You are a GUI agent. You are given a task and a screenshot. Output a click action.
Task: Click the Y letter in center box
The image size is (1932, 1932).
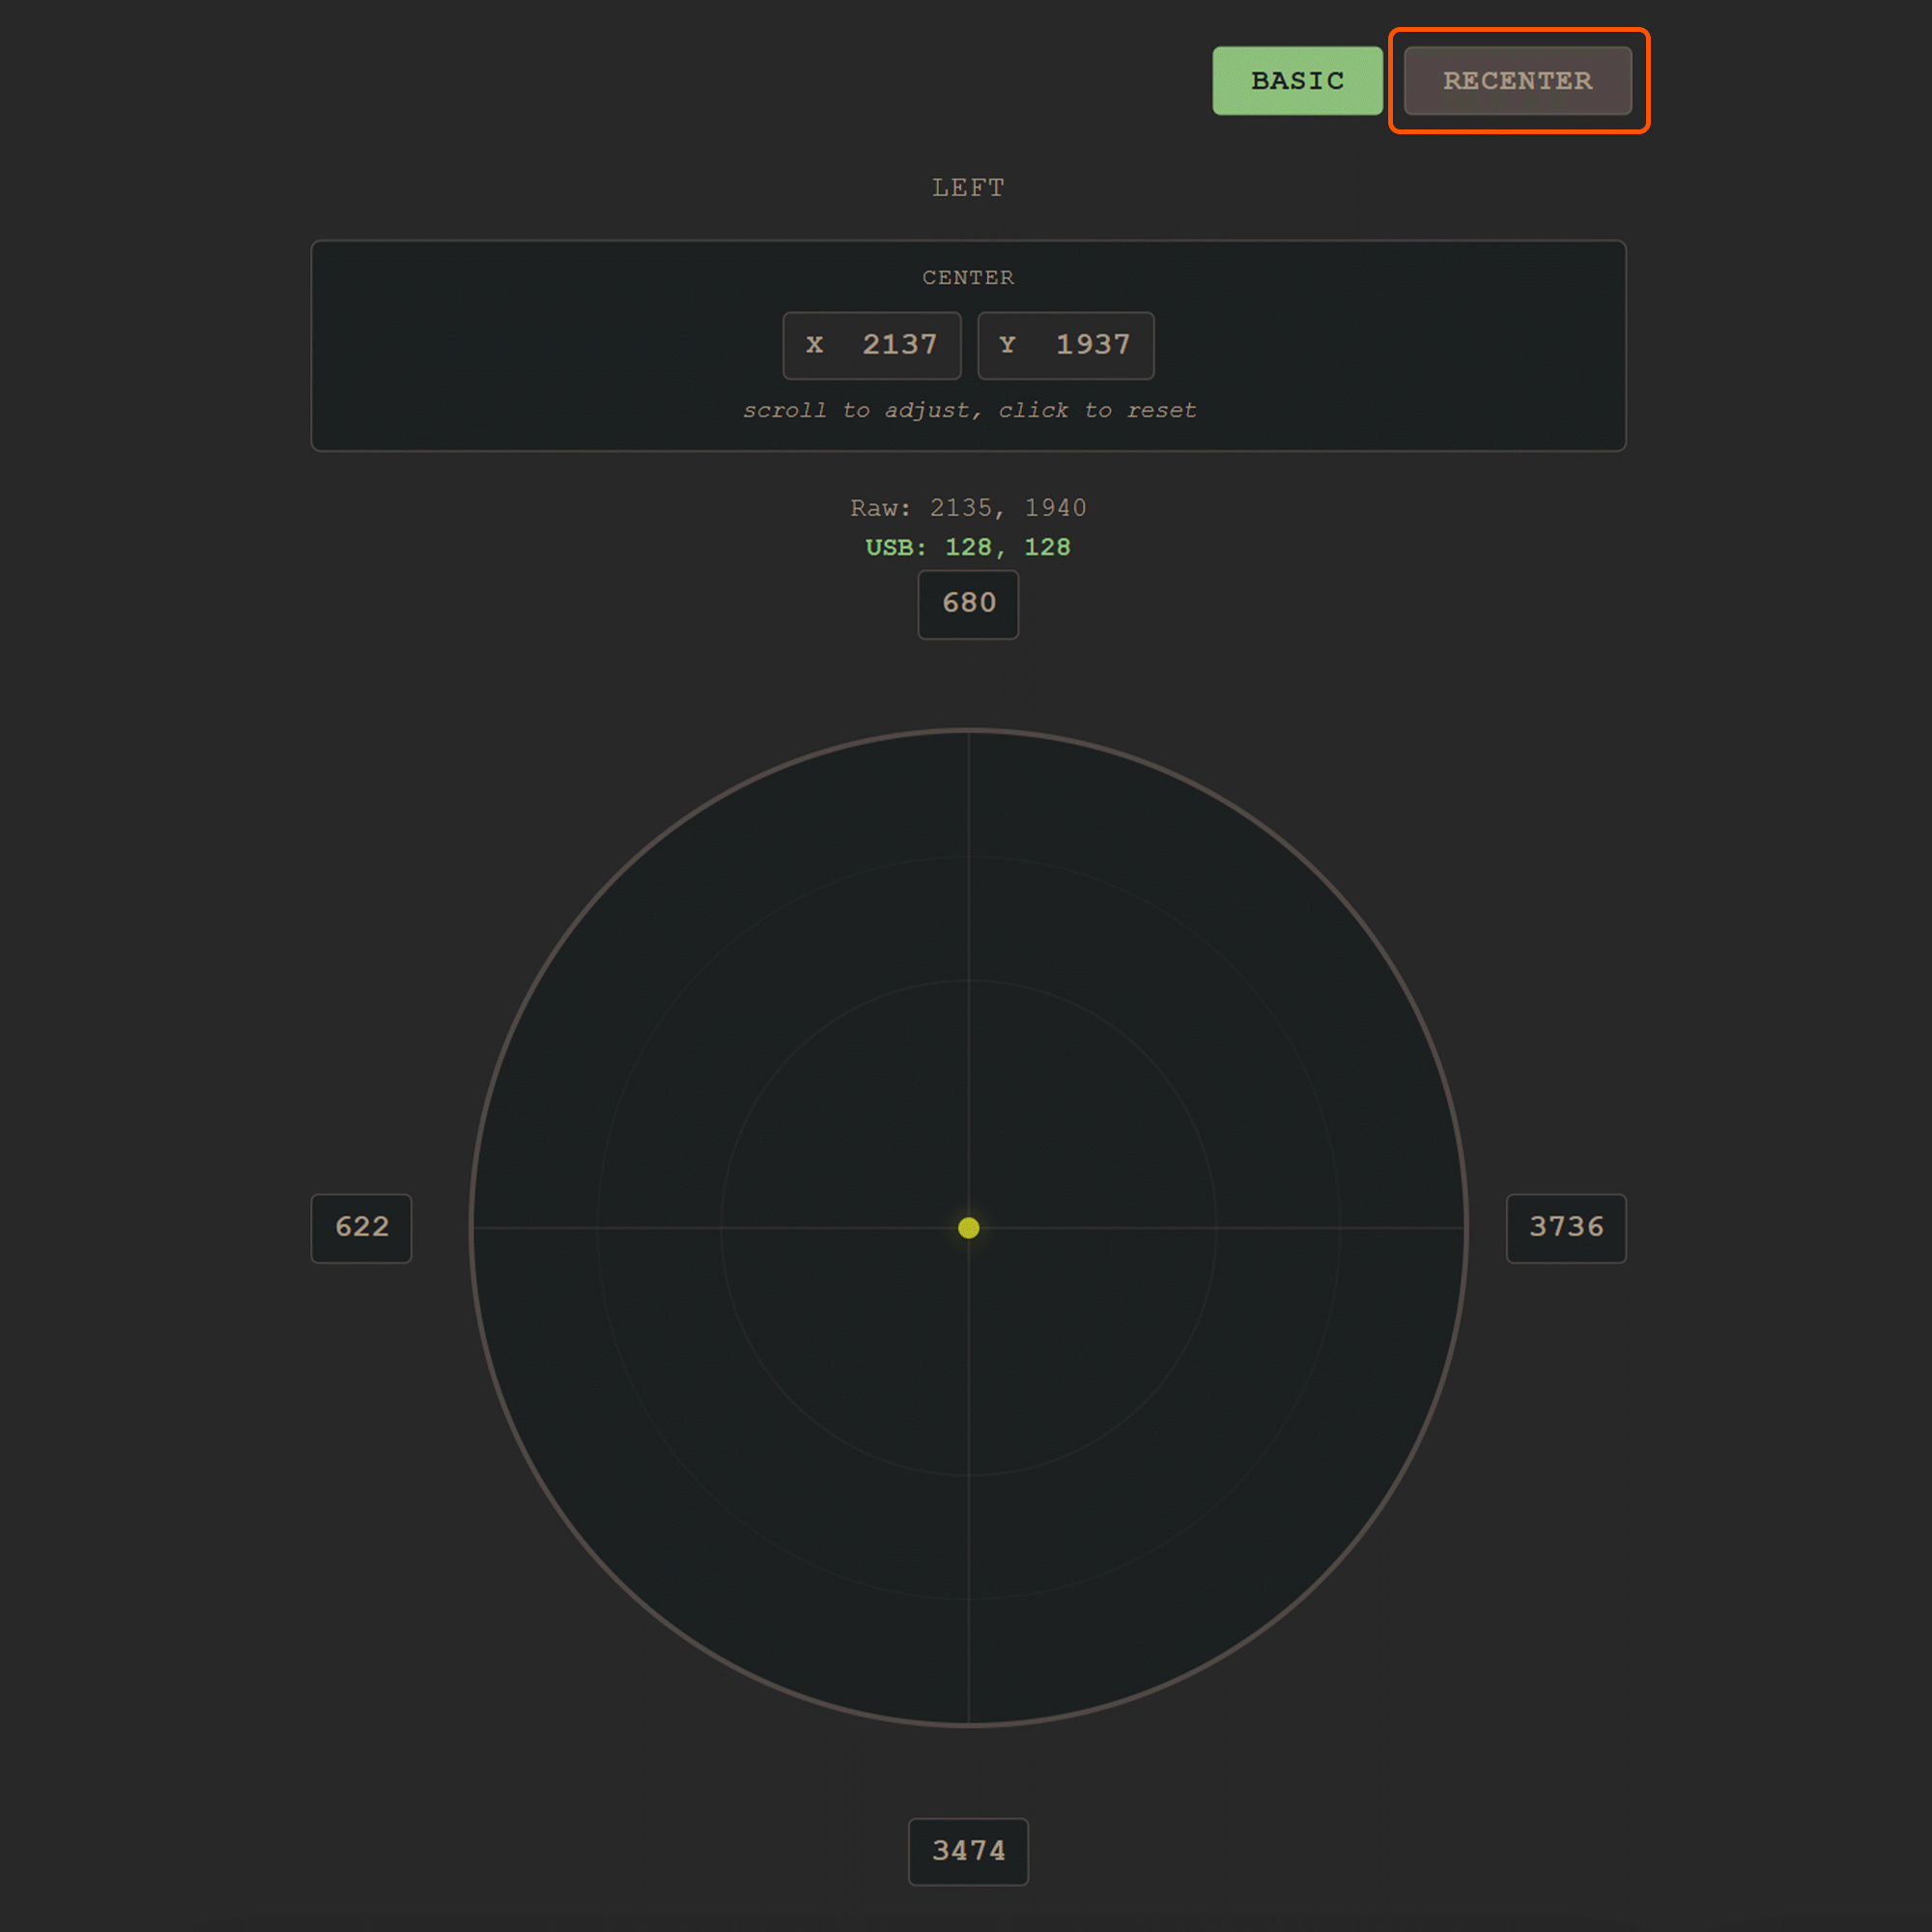click(1007, 345)
